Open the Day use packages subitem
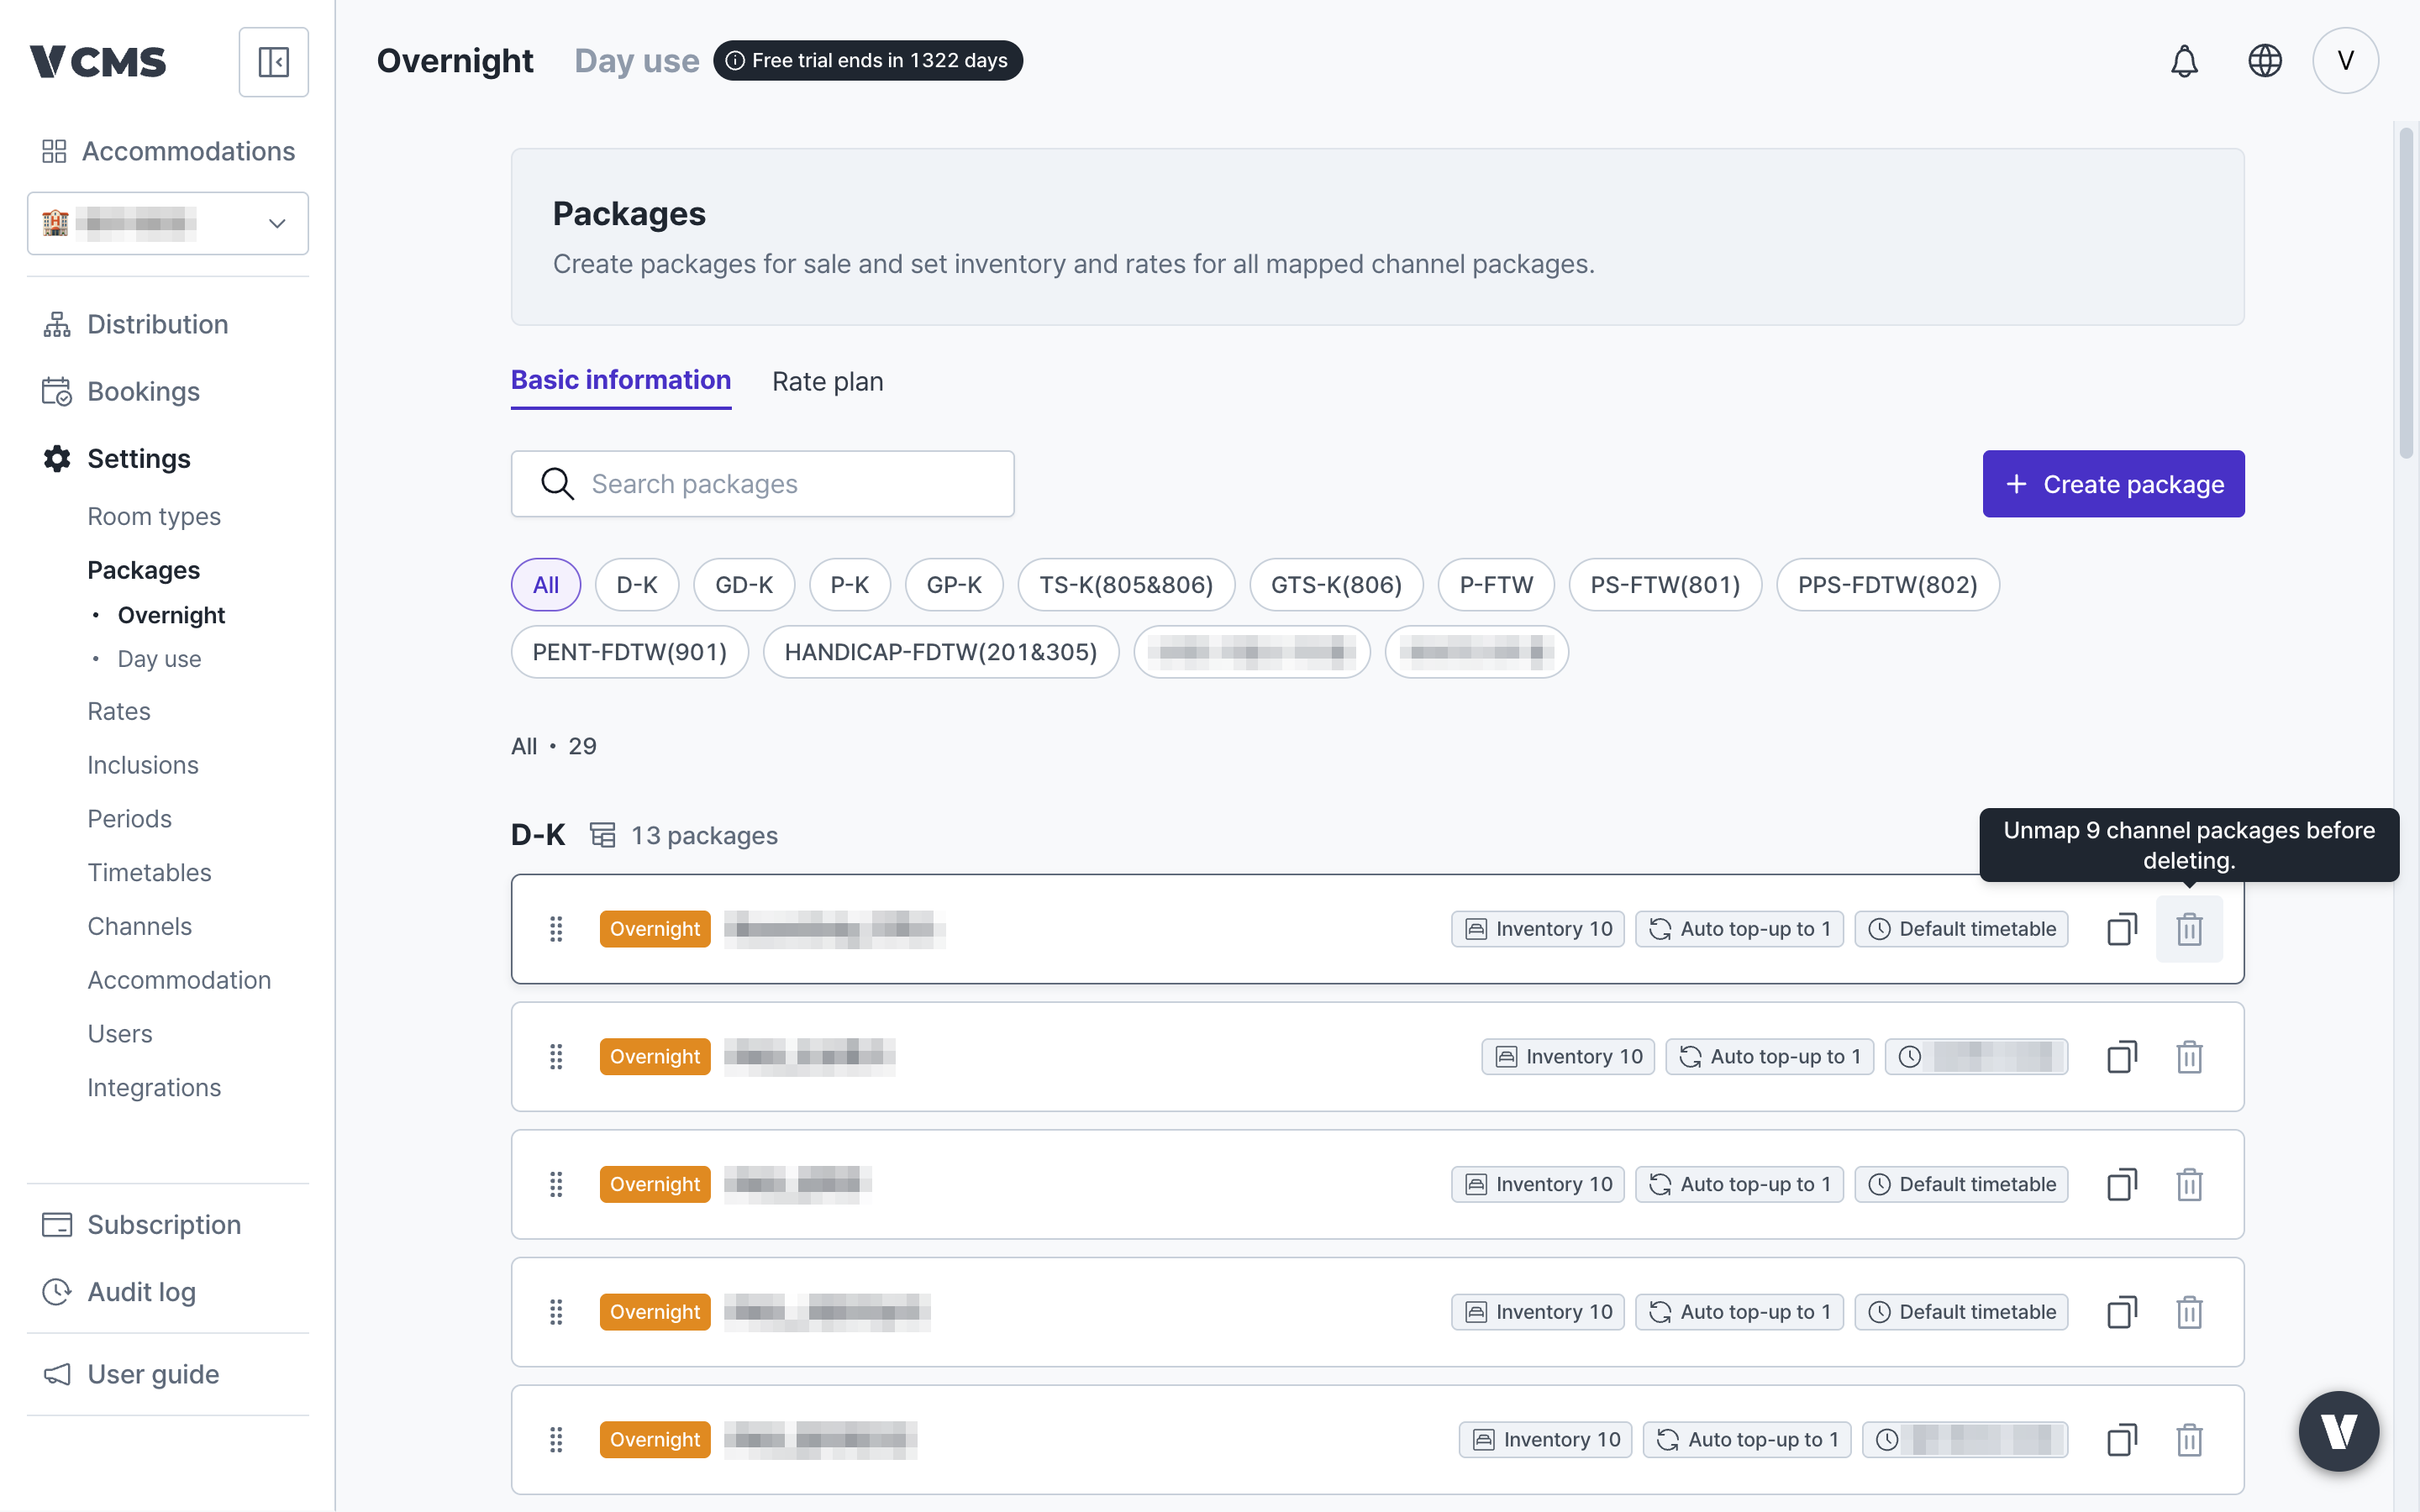This screenshot has width=2420, height=1512. pos(159,659)
